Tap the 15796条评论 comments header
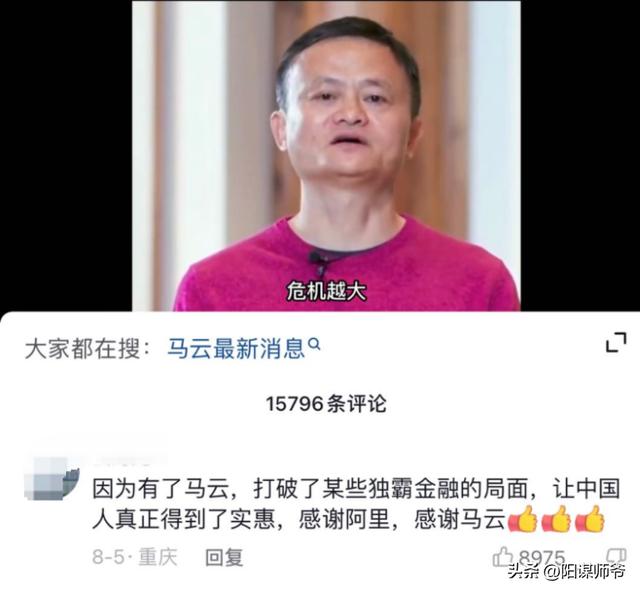640x594 pixels. pos(326,404)
